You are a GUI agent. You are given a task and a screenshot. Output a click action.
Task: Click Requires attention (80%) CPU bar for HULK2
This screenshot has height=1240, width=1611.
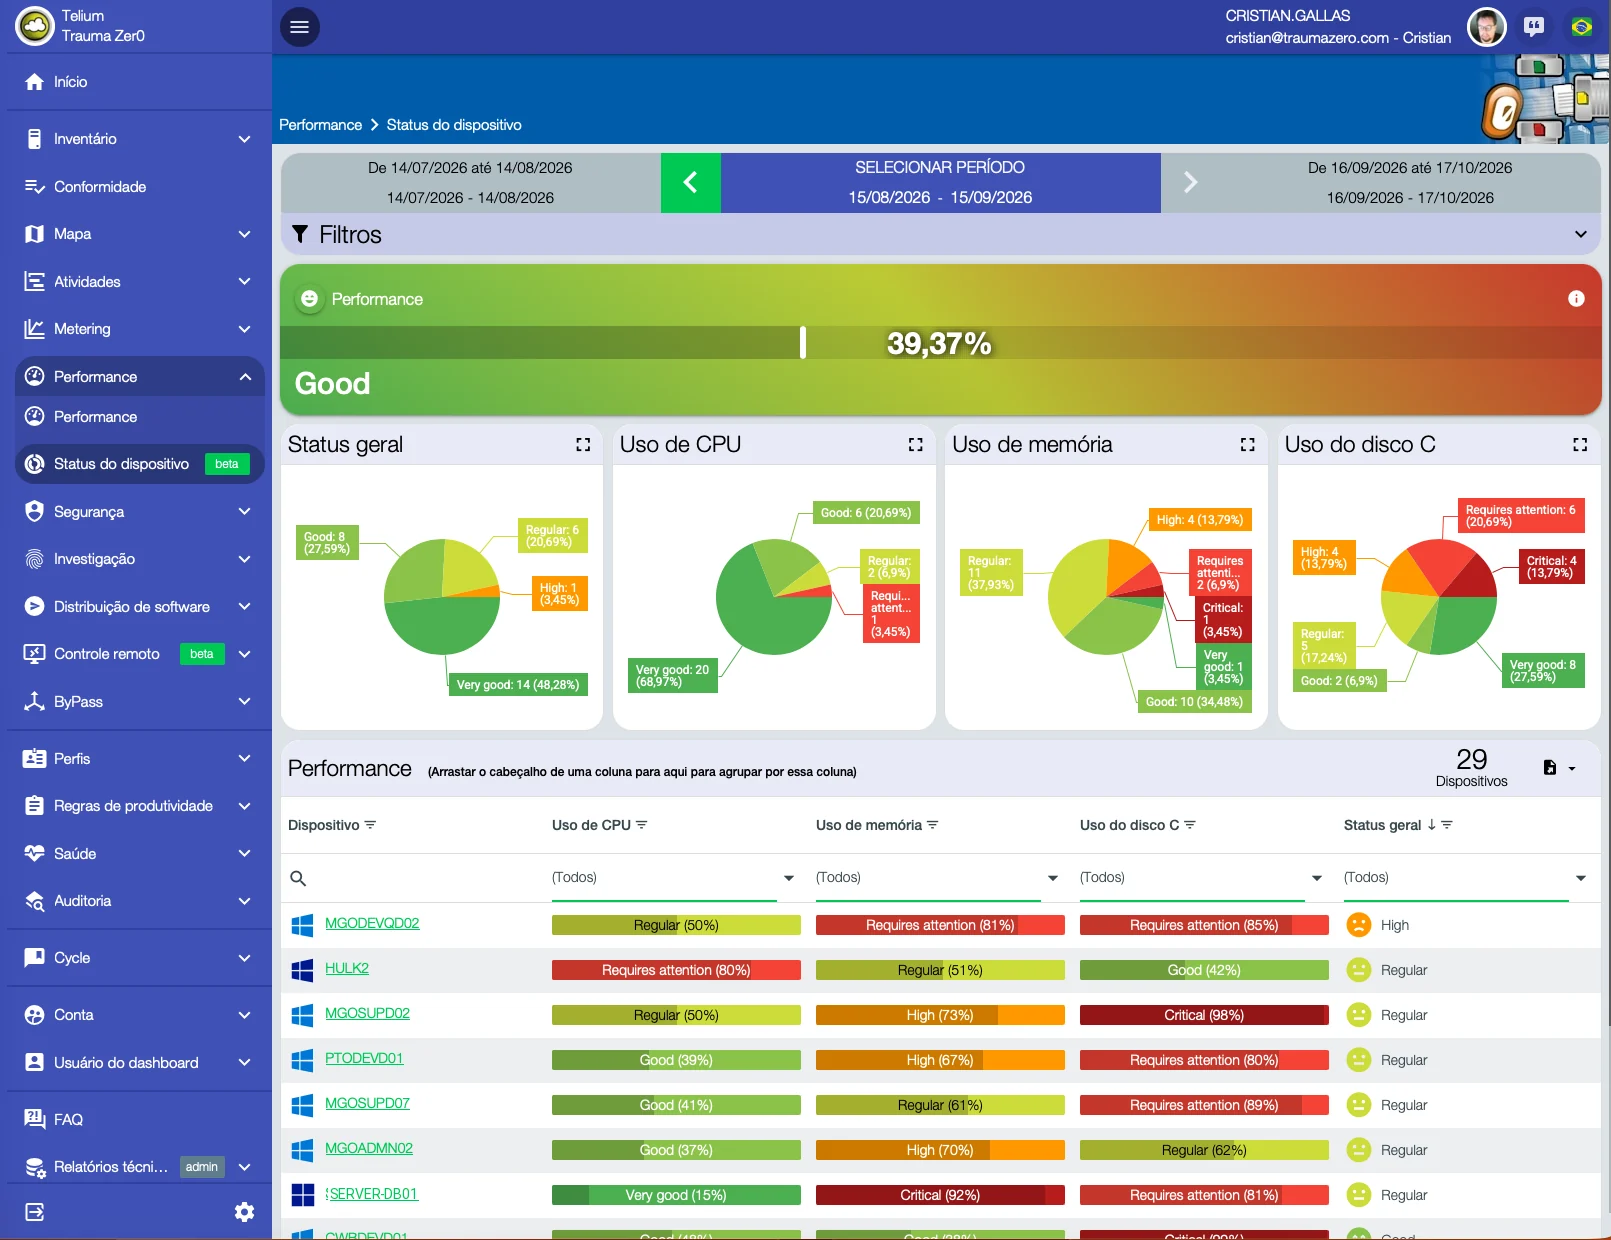click(676, 970)
